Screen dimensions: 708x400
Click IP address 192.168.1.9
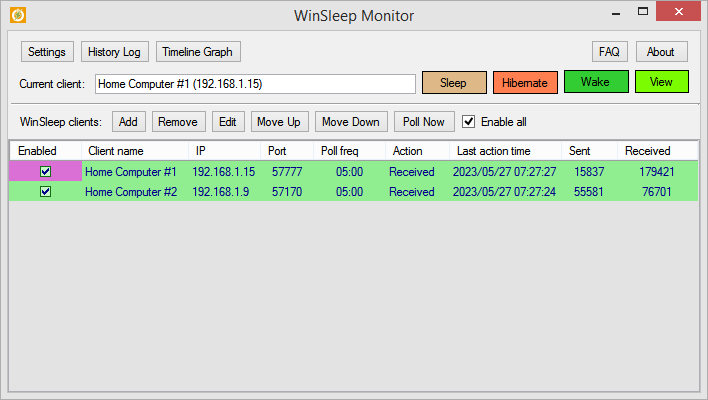click(221, 192)
